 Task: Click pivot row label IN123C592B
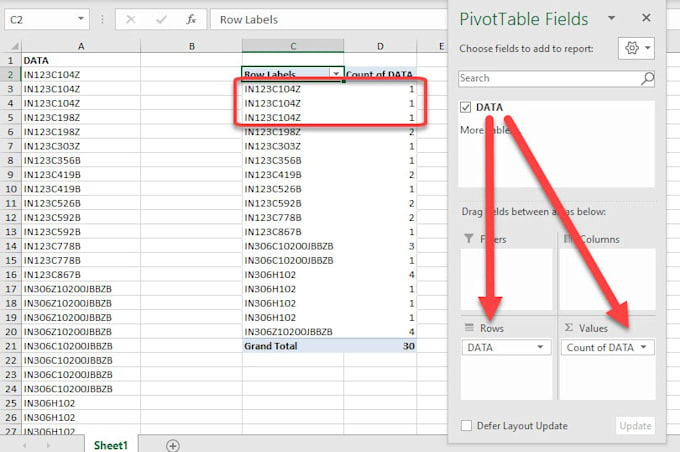click(x=293, y=203)
